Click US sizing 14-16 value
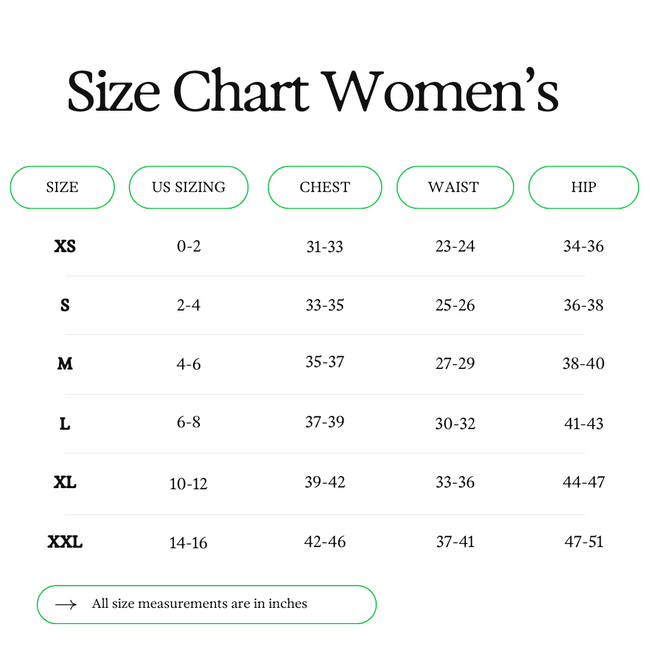This screenshot has height=650, width=650. (x=188, y=543)
